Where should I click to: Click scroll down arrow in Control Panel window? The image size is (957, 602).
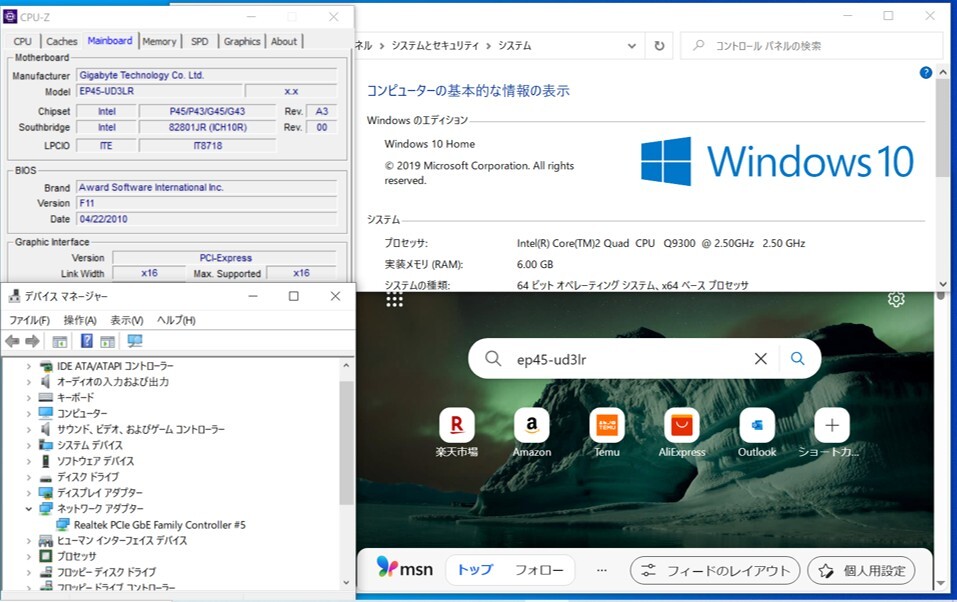[942, 283]
